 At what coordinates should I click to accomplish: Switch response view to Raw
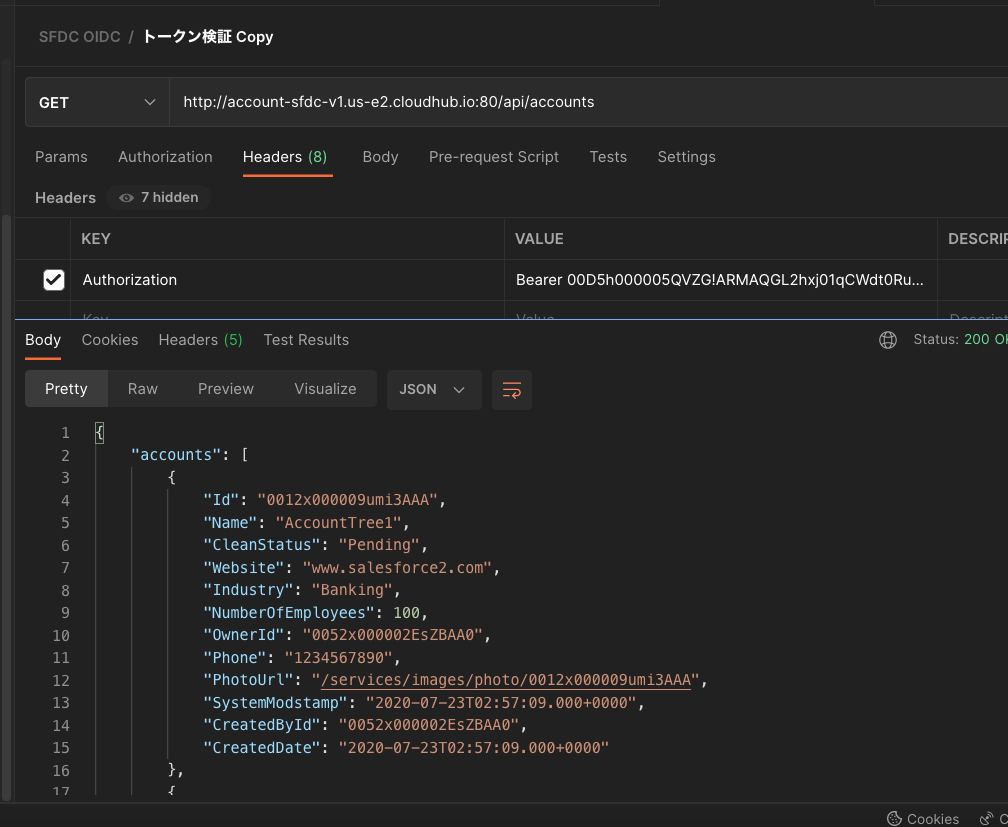[143, 389]
